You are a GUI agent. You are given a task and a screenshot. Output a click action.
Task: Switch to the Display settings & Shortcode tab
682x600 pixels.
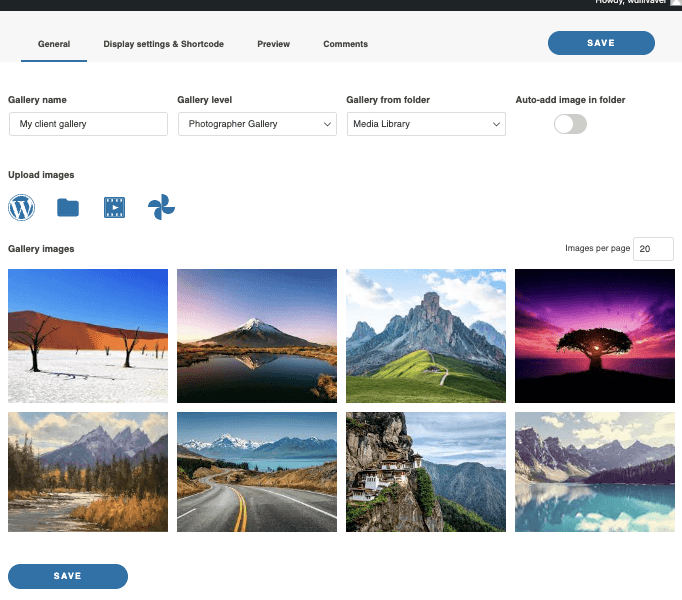(x=163, y=44)
